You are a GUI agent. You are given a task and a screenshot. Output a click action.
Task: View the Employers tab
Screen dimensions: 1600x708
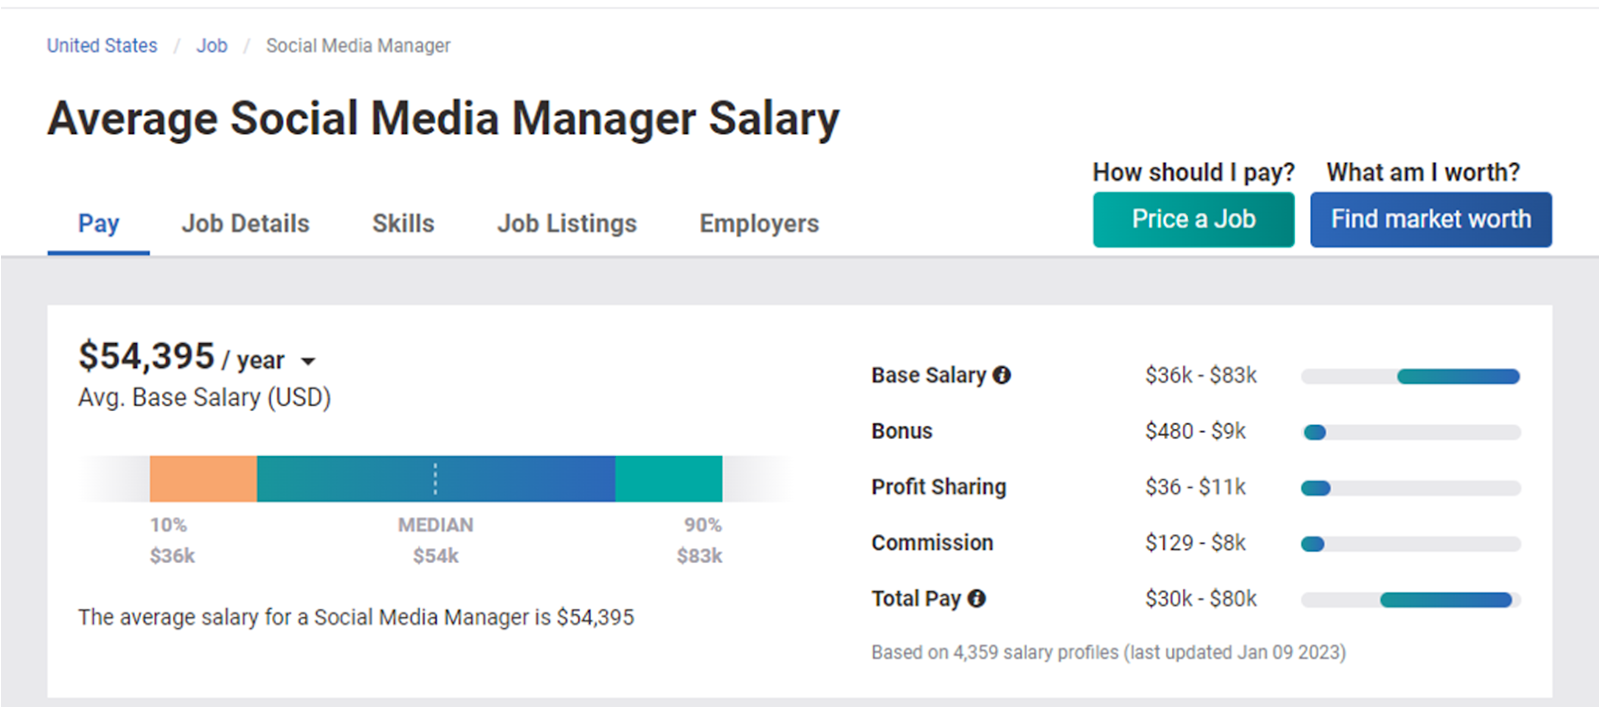(x=759, y=223)
